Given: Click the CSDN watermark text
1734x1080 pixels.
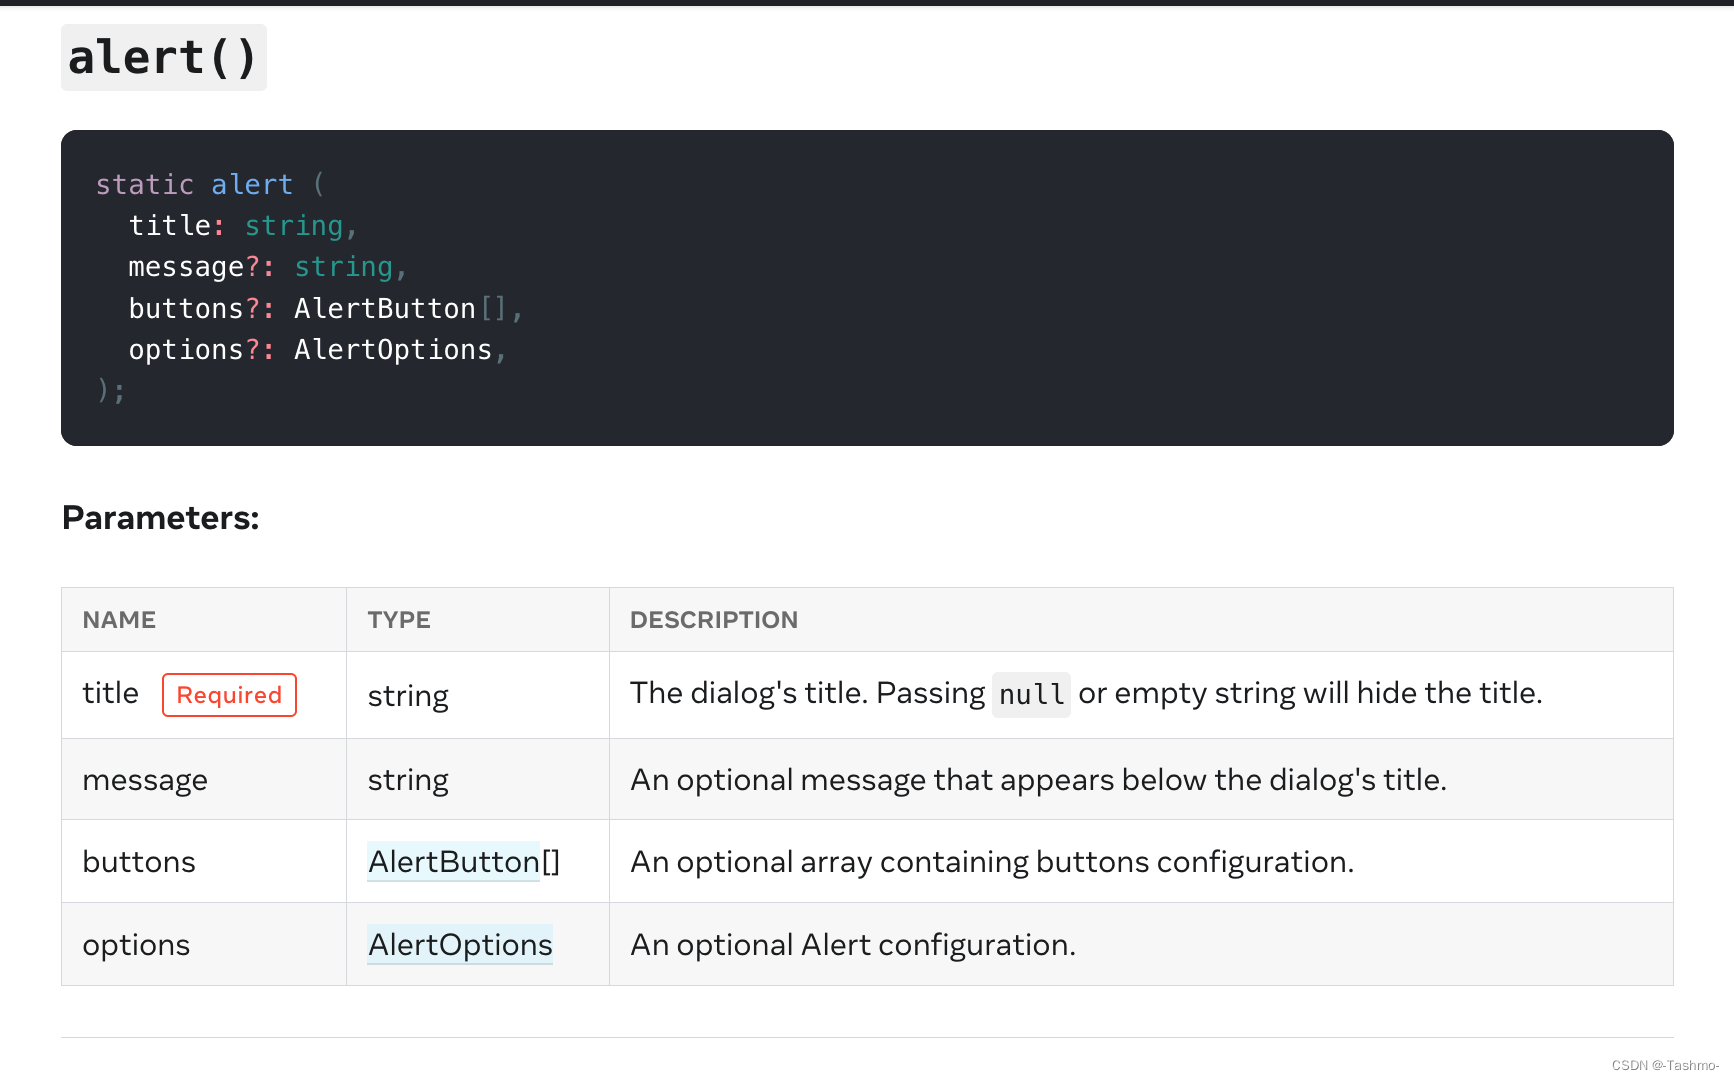Looking at the screenshot, I should (1662, 1065).
